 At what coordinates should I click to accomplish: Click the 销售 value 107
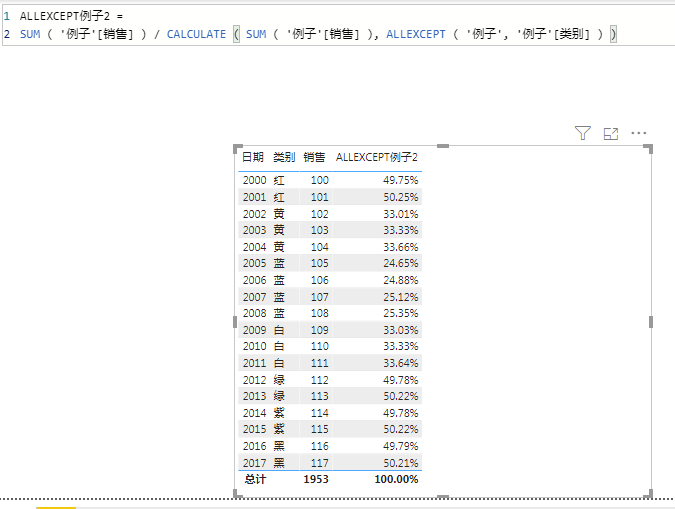coord(319,297)
